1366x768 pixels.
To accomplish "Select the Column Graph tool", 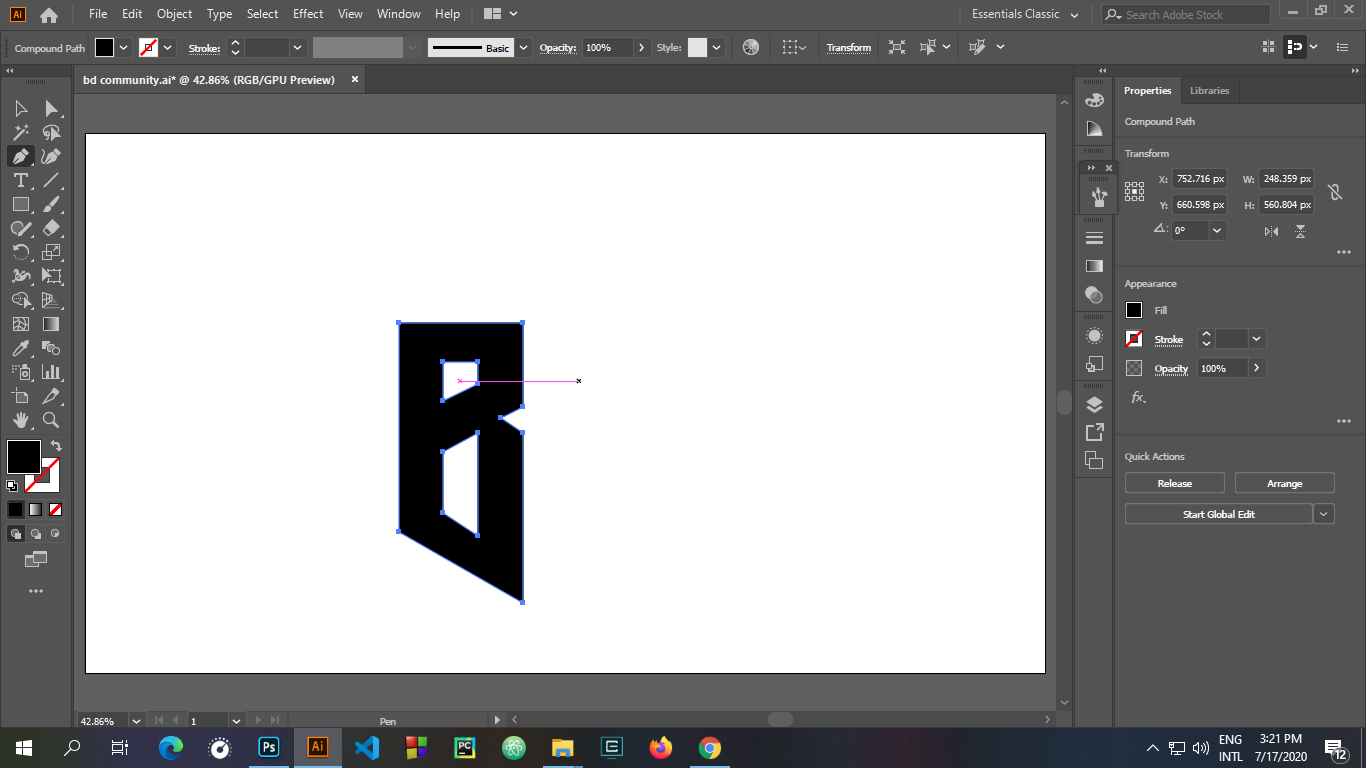I will tap(51, 372).
